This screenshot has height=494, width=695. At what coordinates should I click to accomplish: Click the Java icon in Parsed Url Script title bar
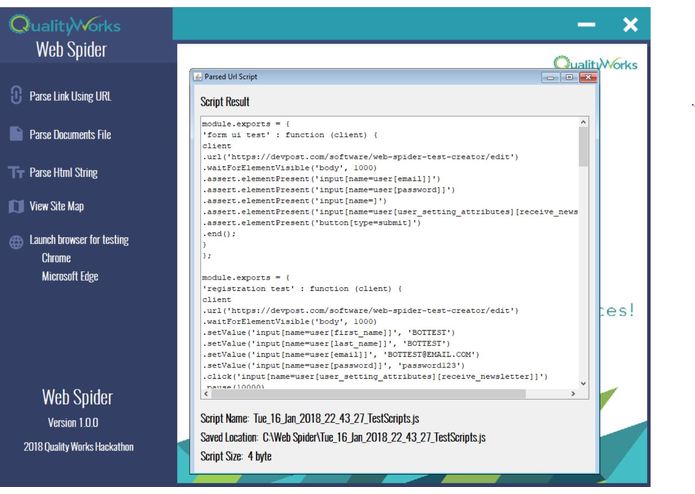(x=198, y=77)
